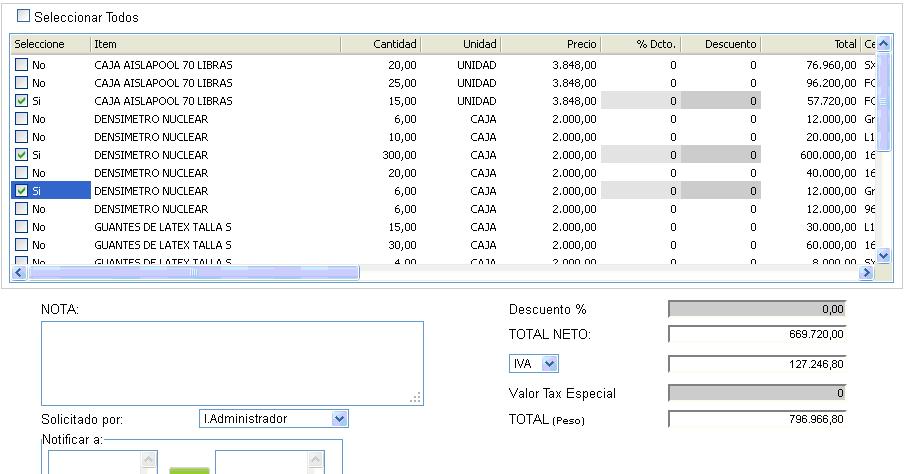Image resolution: width=908 pixels, height=474 pixels.
Task: Sort by the Descuento column header
Action: [x=721, y=44]
